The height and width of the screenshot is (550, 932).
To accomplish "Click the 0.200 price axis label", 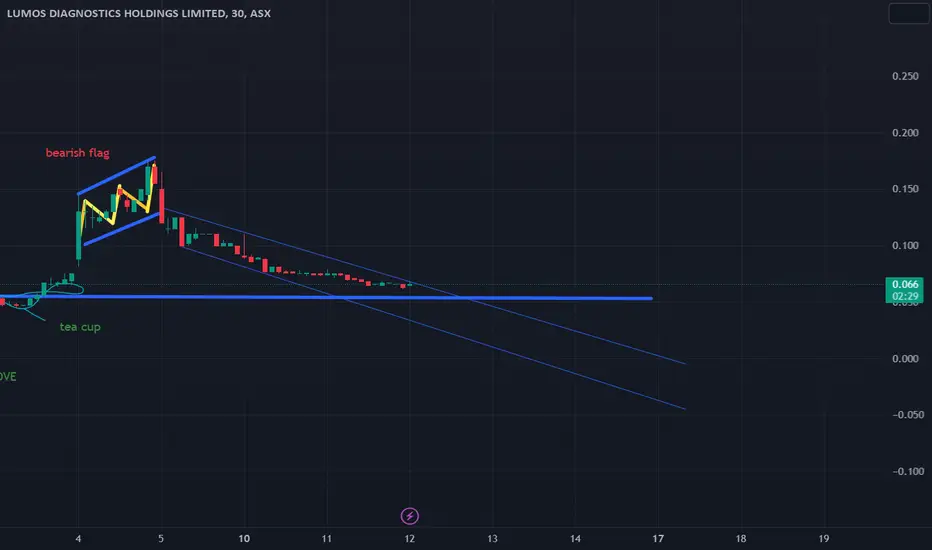I will tap(905, 133).
